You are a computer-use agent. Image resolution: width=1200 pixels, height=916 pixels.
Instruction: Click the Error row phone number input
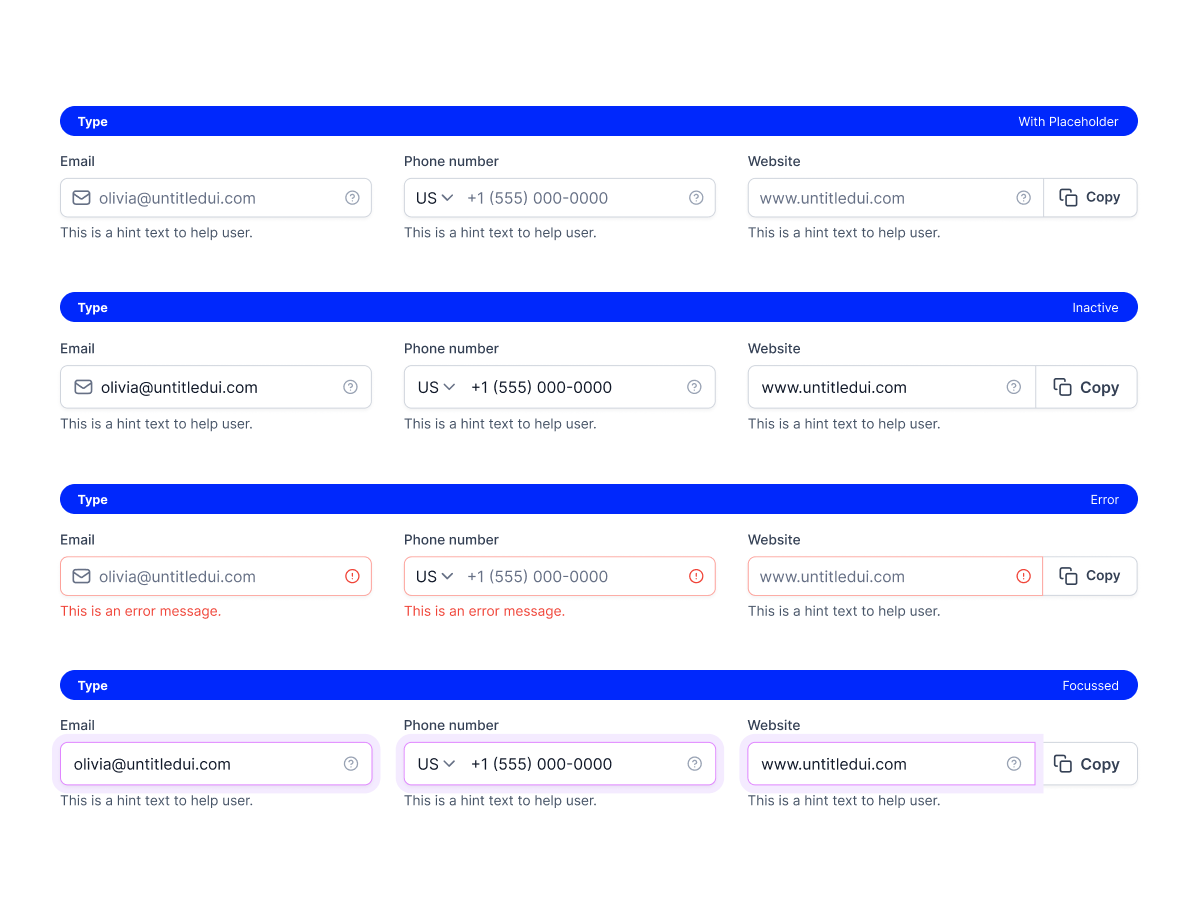click(x=560, y=576)
